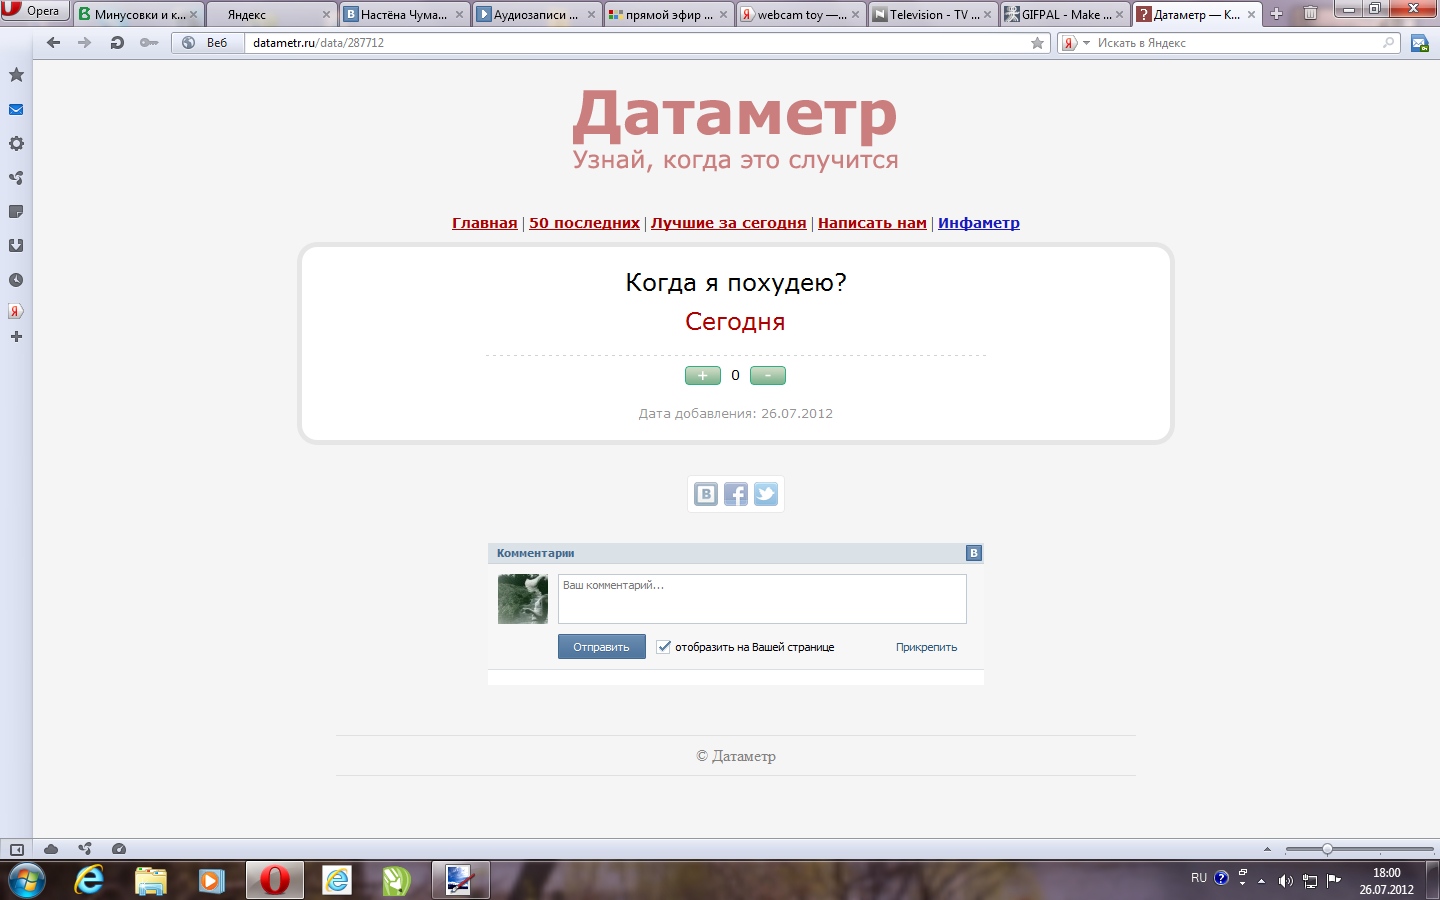
Task: Open the Главная link
Action: click(485, 223)
